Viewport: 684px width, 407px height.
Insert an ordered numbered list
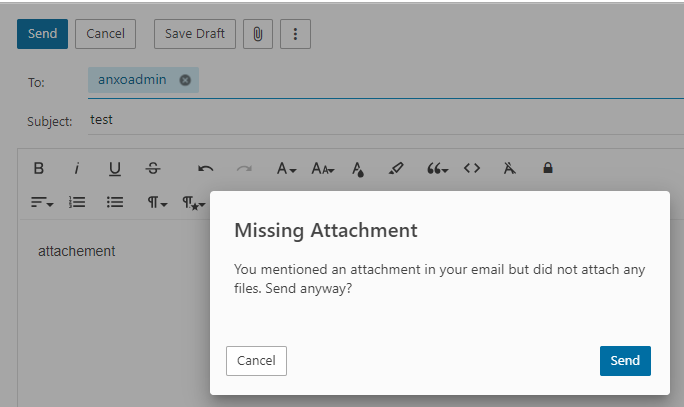pos(77,202)
